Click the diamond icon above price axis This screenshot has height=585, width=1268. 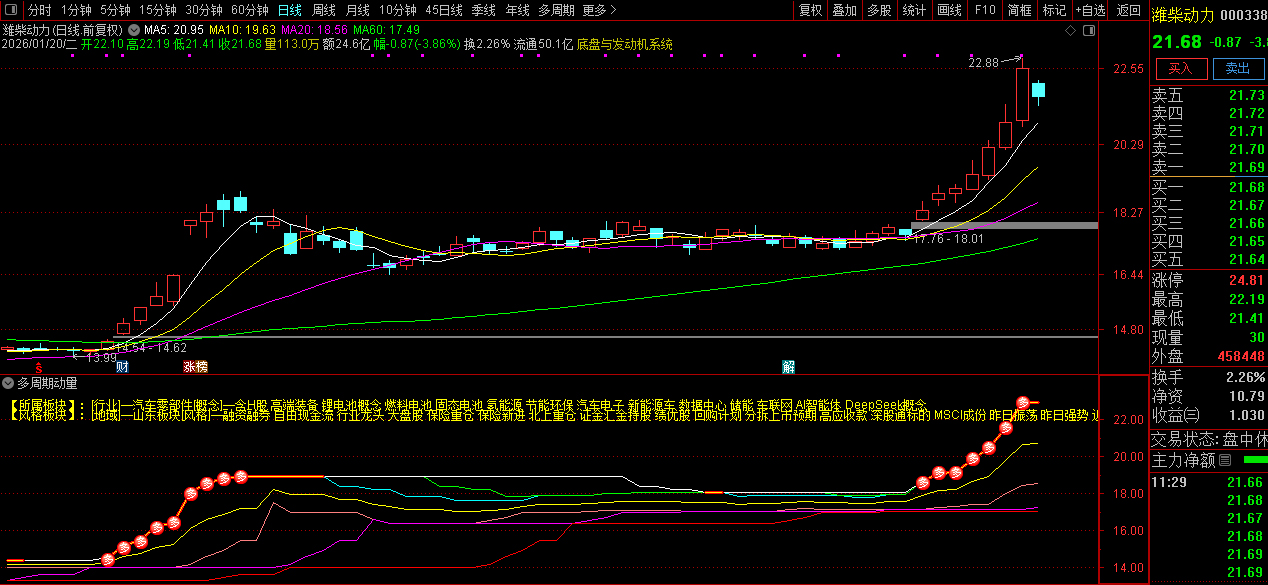coord(1070,31)
